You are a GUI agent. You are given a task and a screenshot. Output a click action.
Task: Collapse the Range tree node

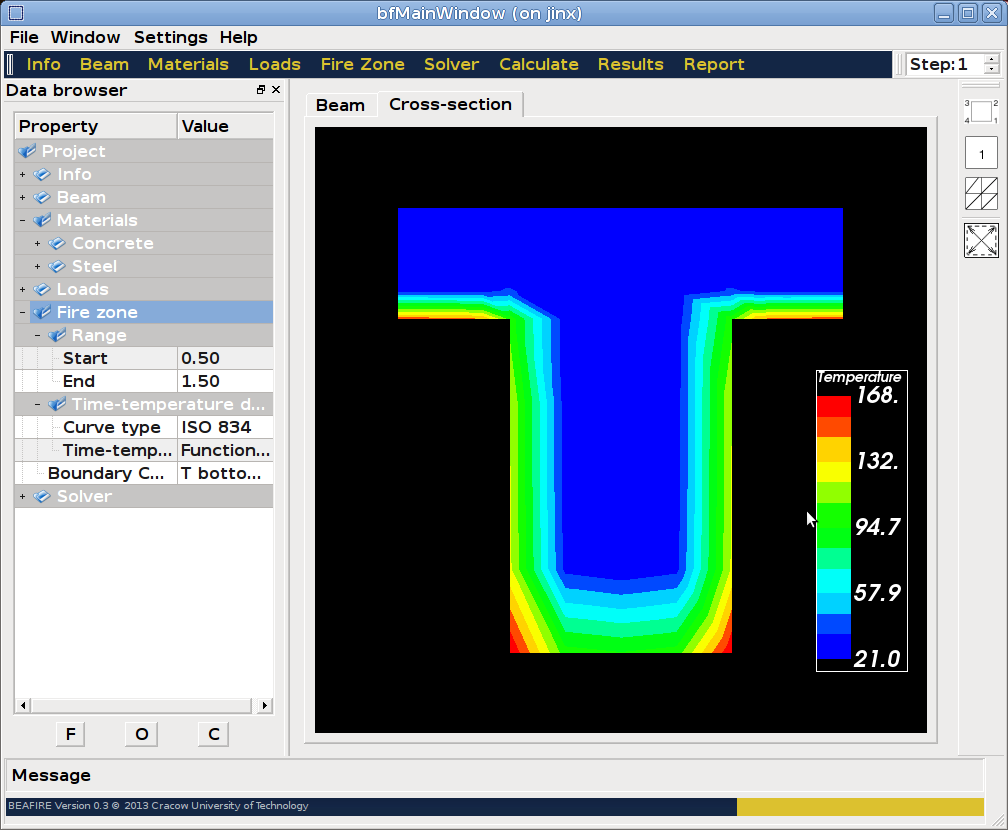tap(38, 336)
